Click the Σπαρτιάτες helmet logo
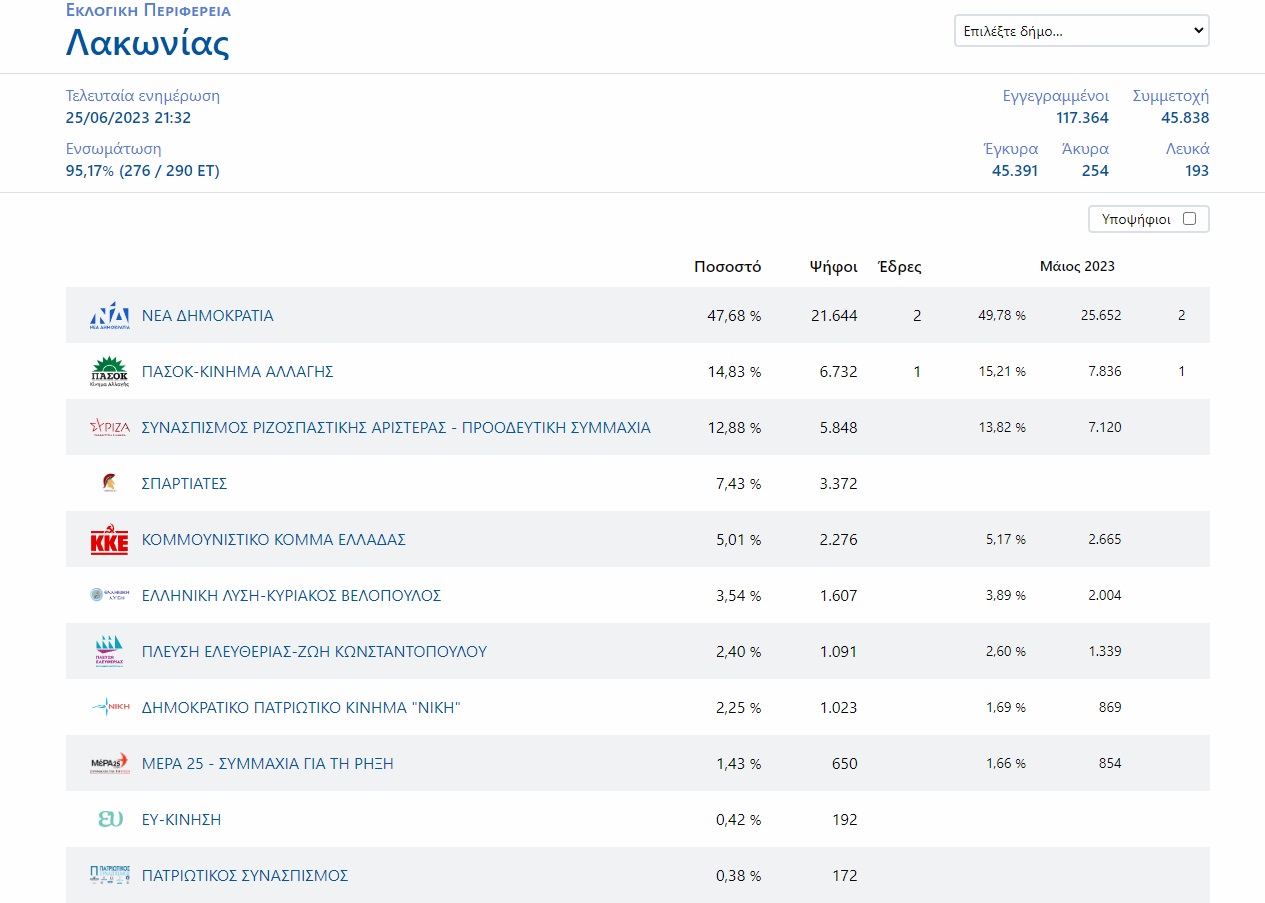The width and height of the screenshot is (1265, 903). [x=109, y=484]
